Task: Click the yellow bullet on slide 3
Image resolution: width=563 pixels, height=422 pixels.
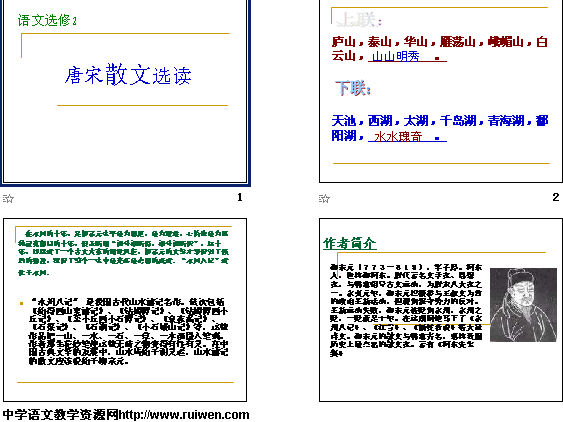Action: [22, 303]
